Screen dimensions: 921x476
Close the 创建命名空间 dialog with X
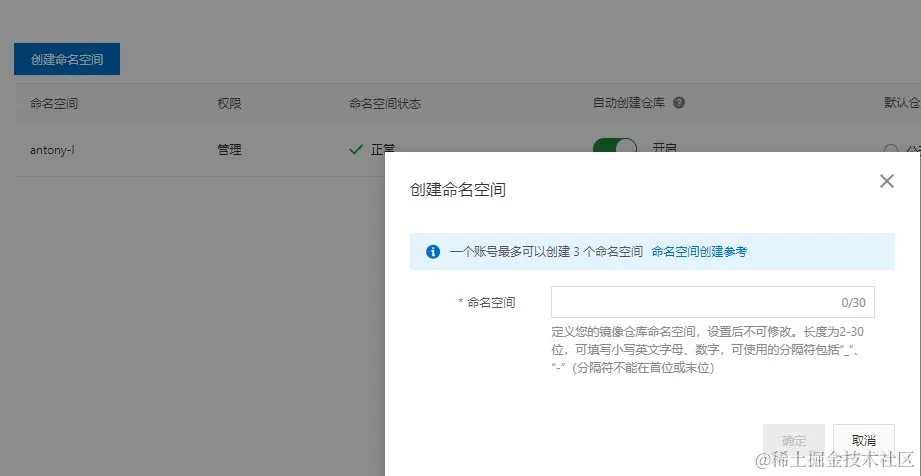click(886, 181)
